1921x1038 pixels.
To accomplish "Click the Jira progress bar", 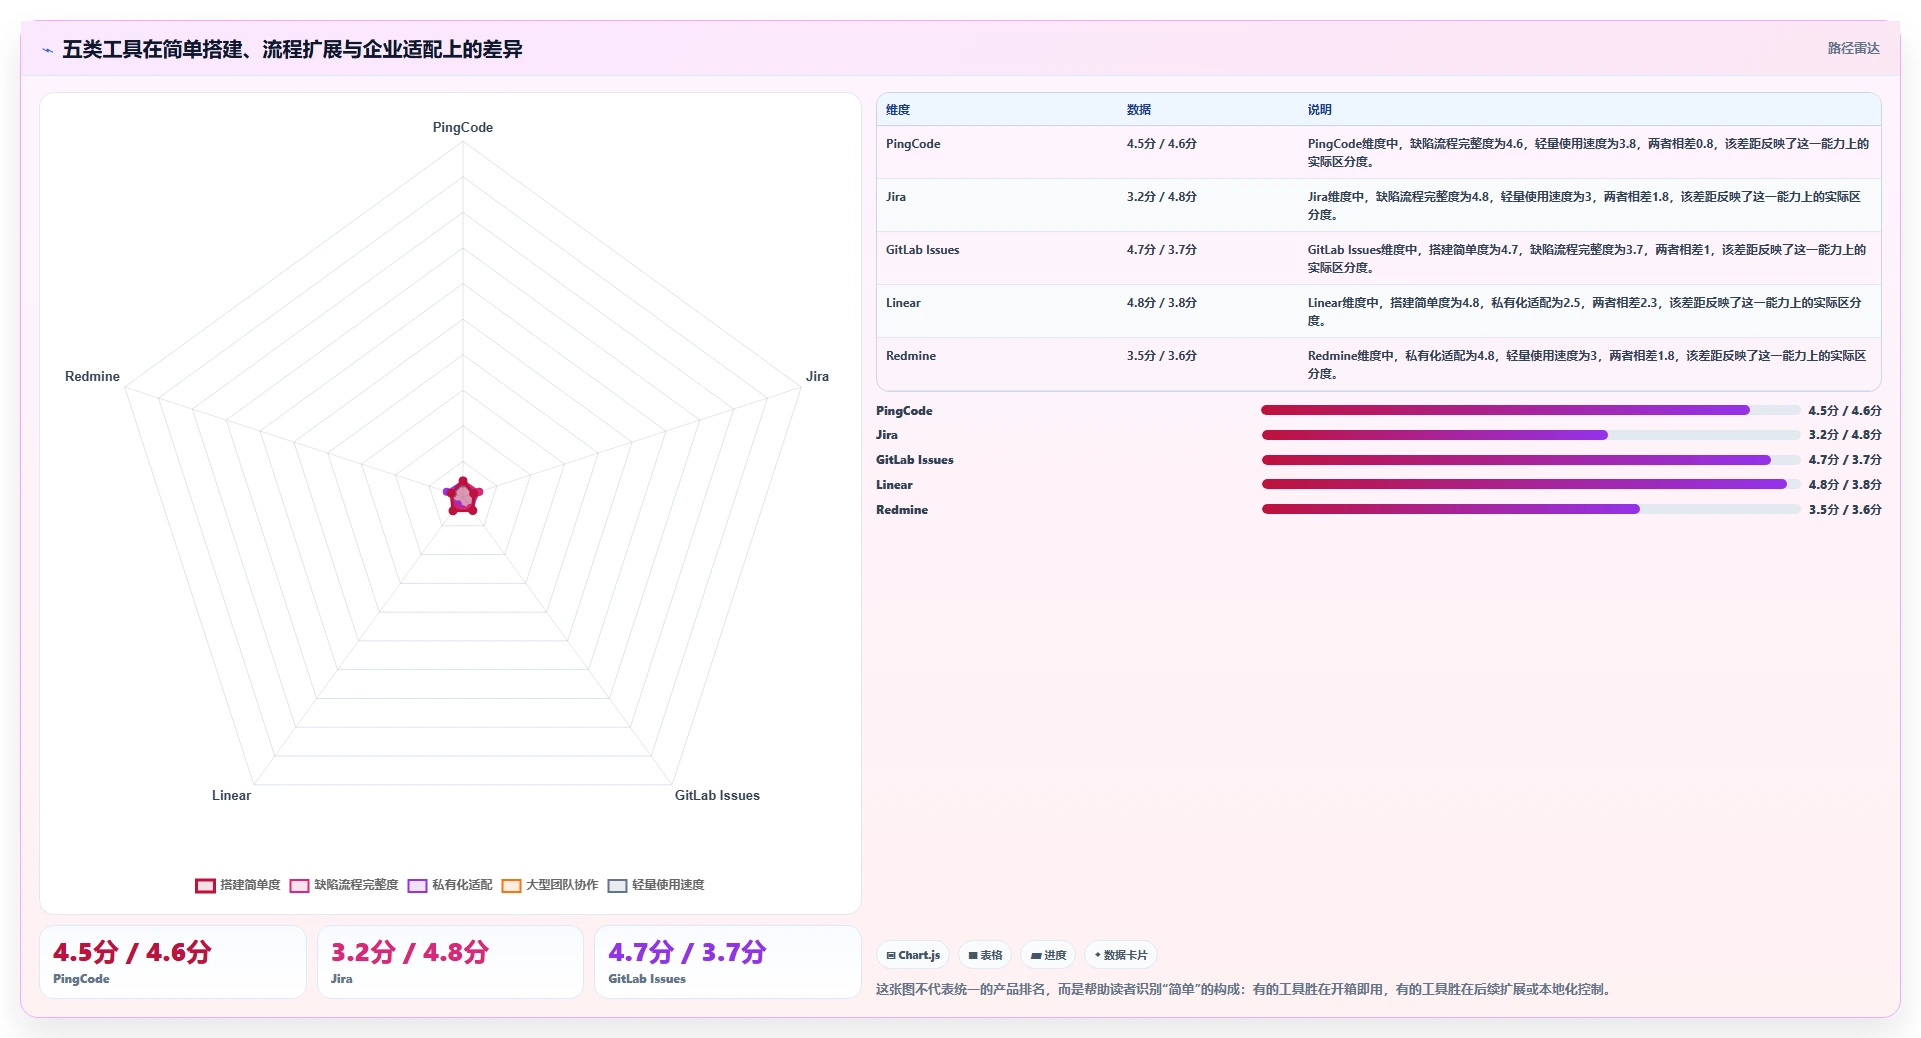I will (x=1530, y=435).
